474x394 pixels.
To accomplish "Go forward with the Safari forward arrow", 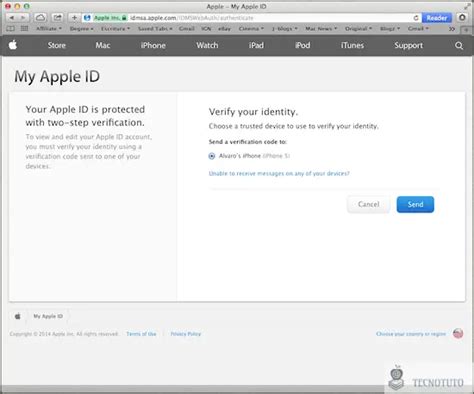I will [x=23, y=18].
